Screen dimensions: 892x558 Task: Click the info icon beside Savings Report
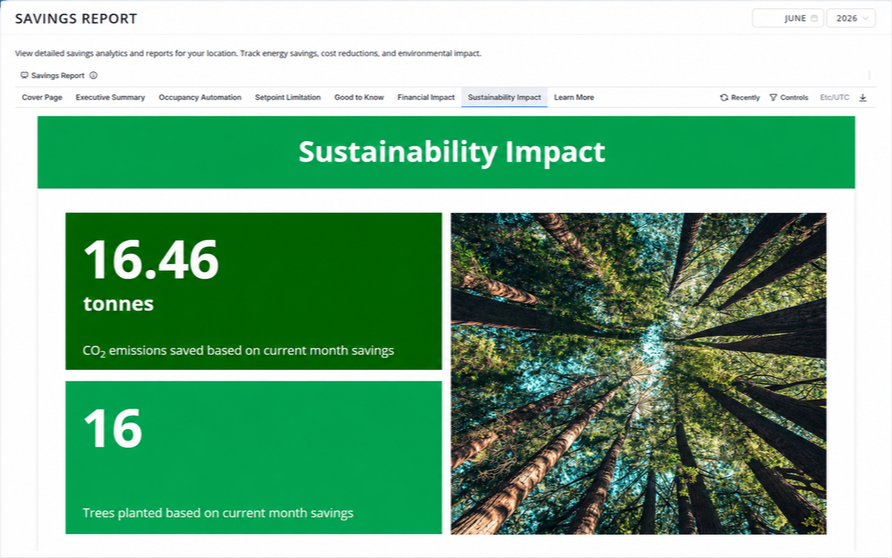tap(94, 75)
